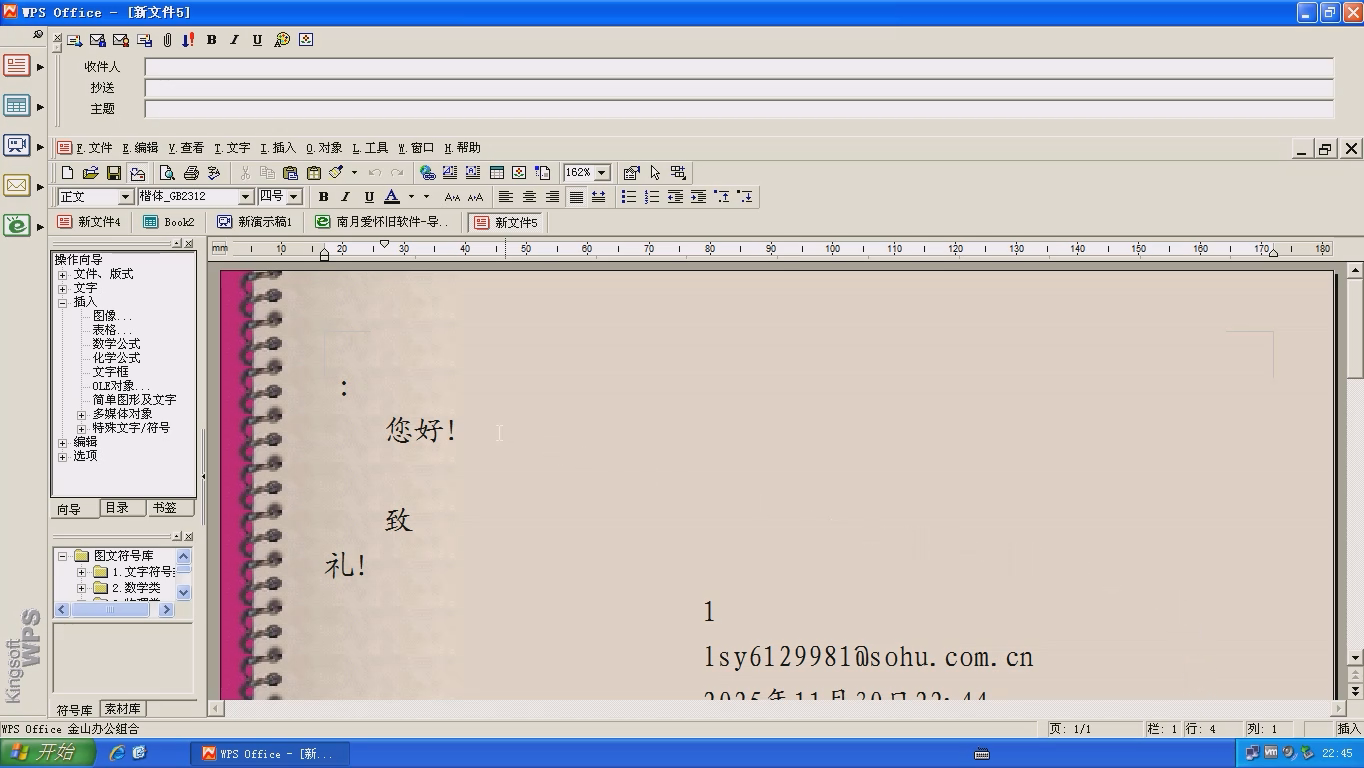Click the select pointer arrow icon in toolbar

coord(655,173)
